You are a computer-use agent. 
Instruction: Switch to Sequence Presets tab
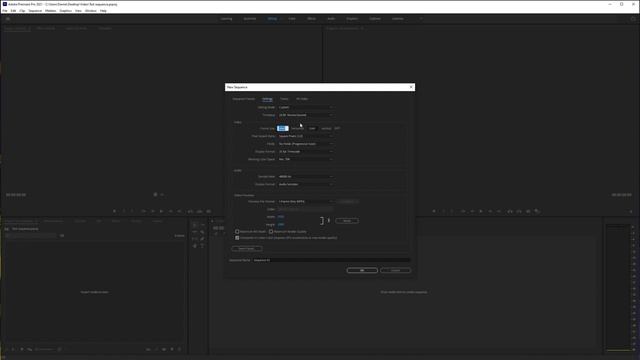pyautogui.click(x=244, y=99)
